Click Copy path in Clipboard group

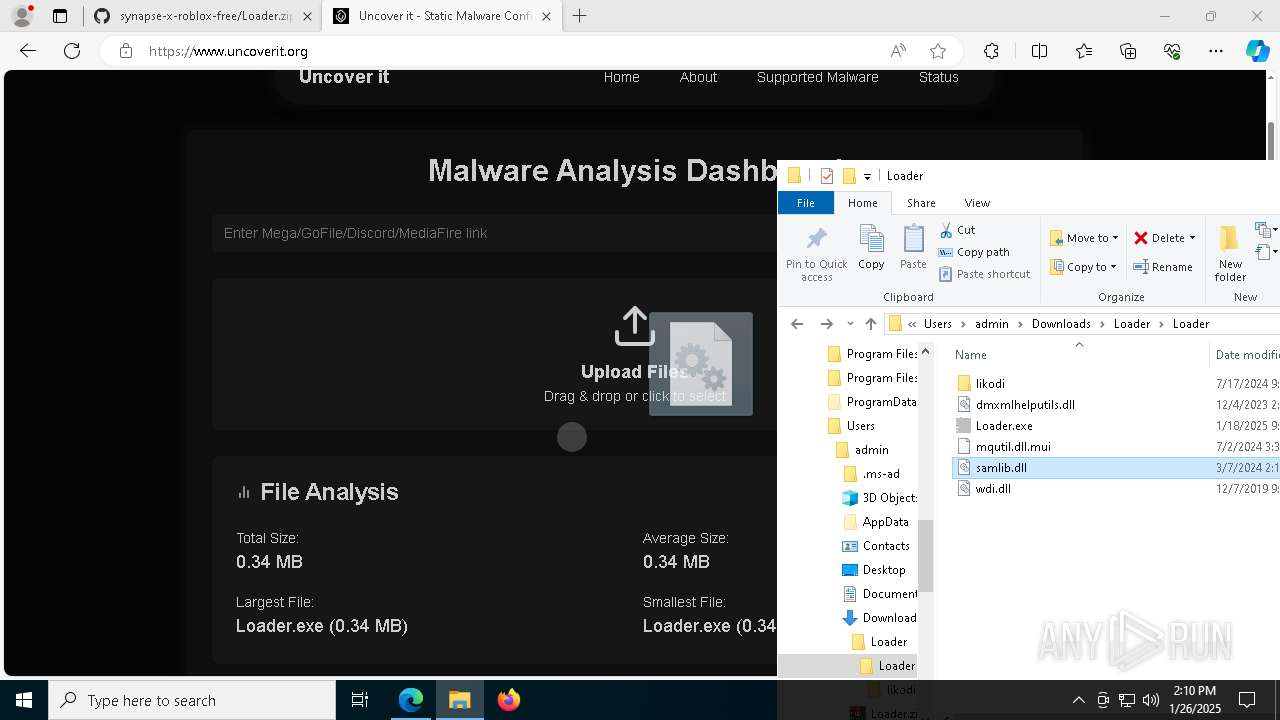[974, 252]
